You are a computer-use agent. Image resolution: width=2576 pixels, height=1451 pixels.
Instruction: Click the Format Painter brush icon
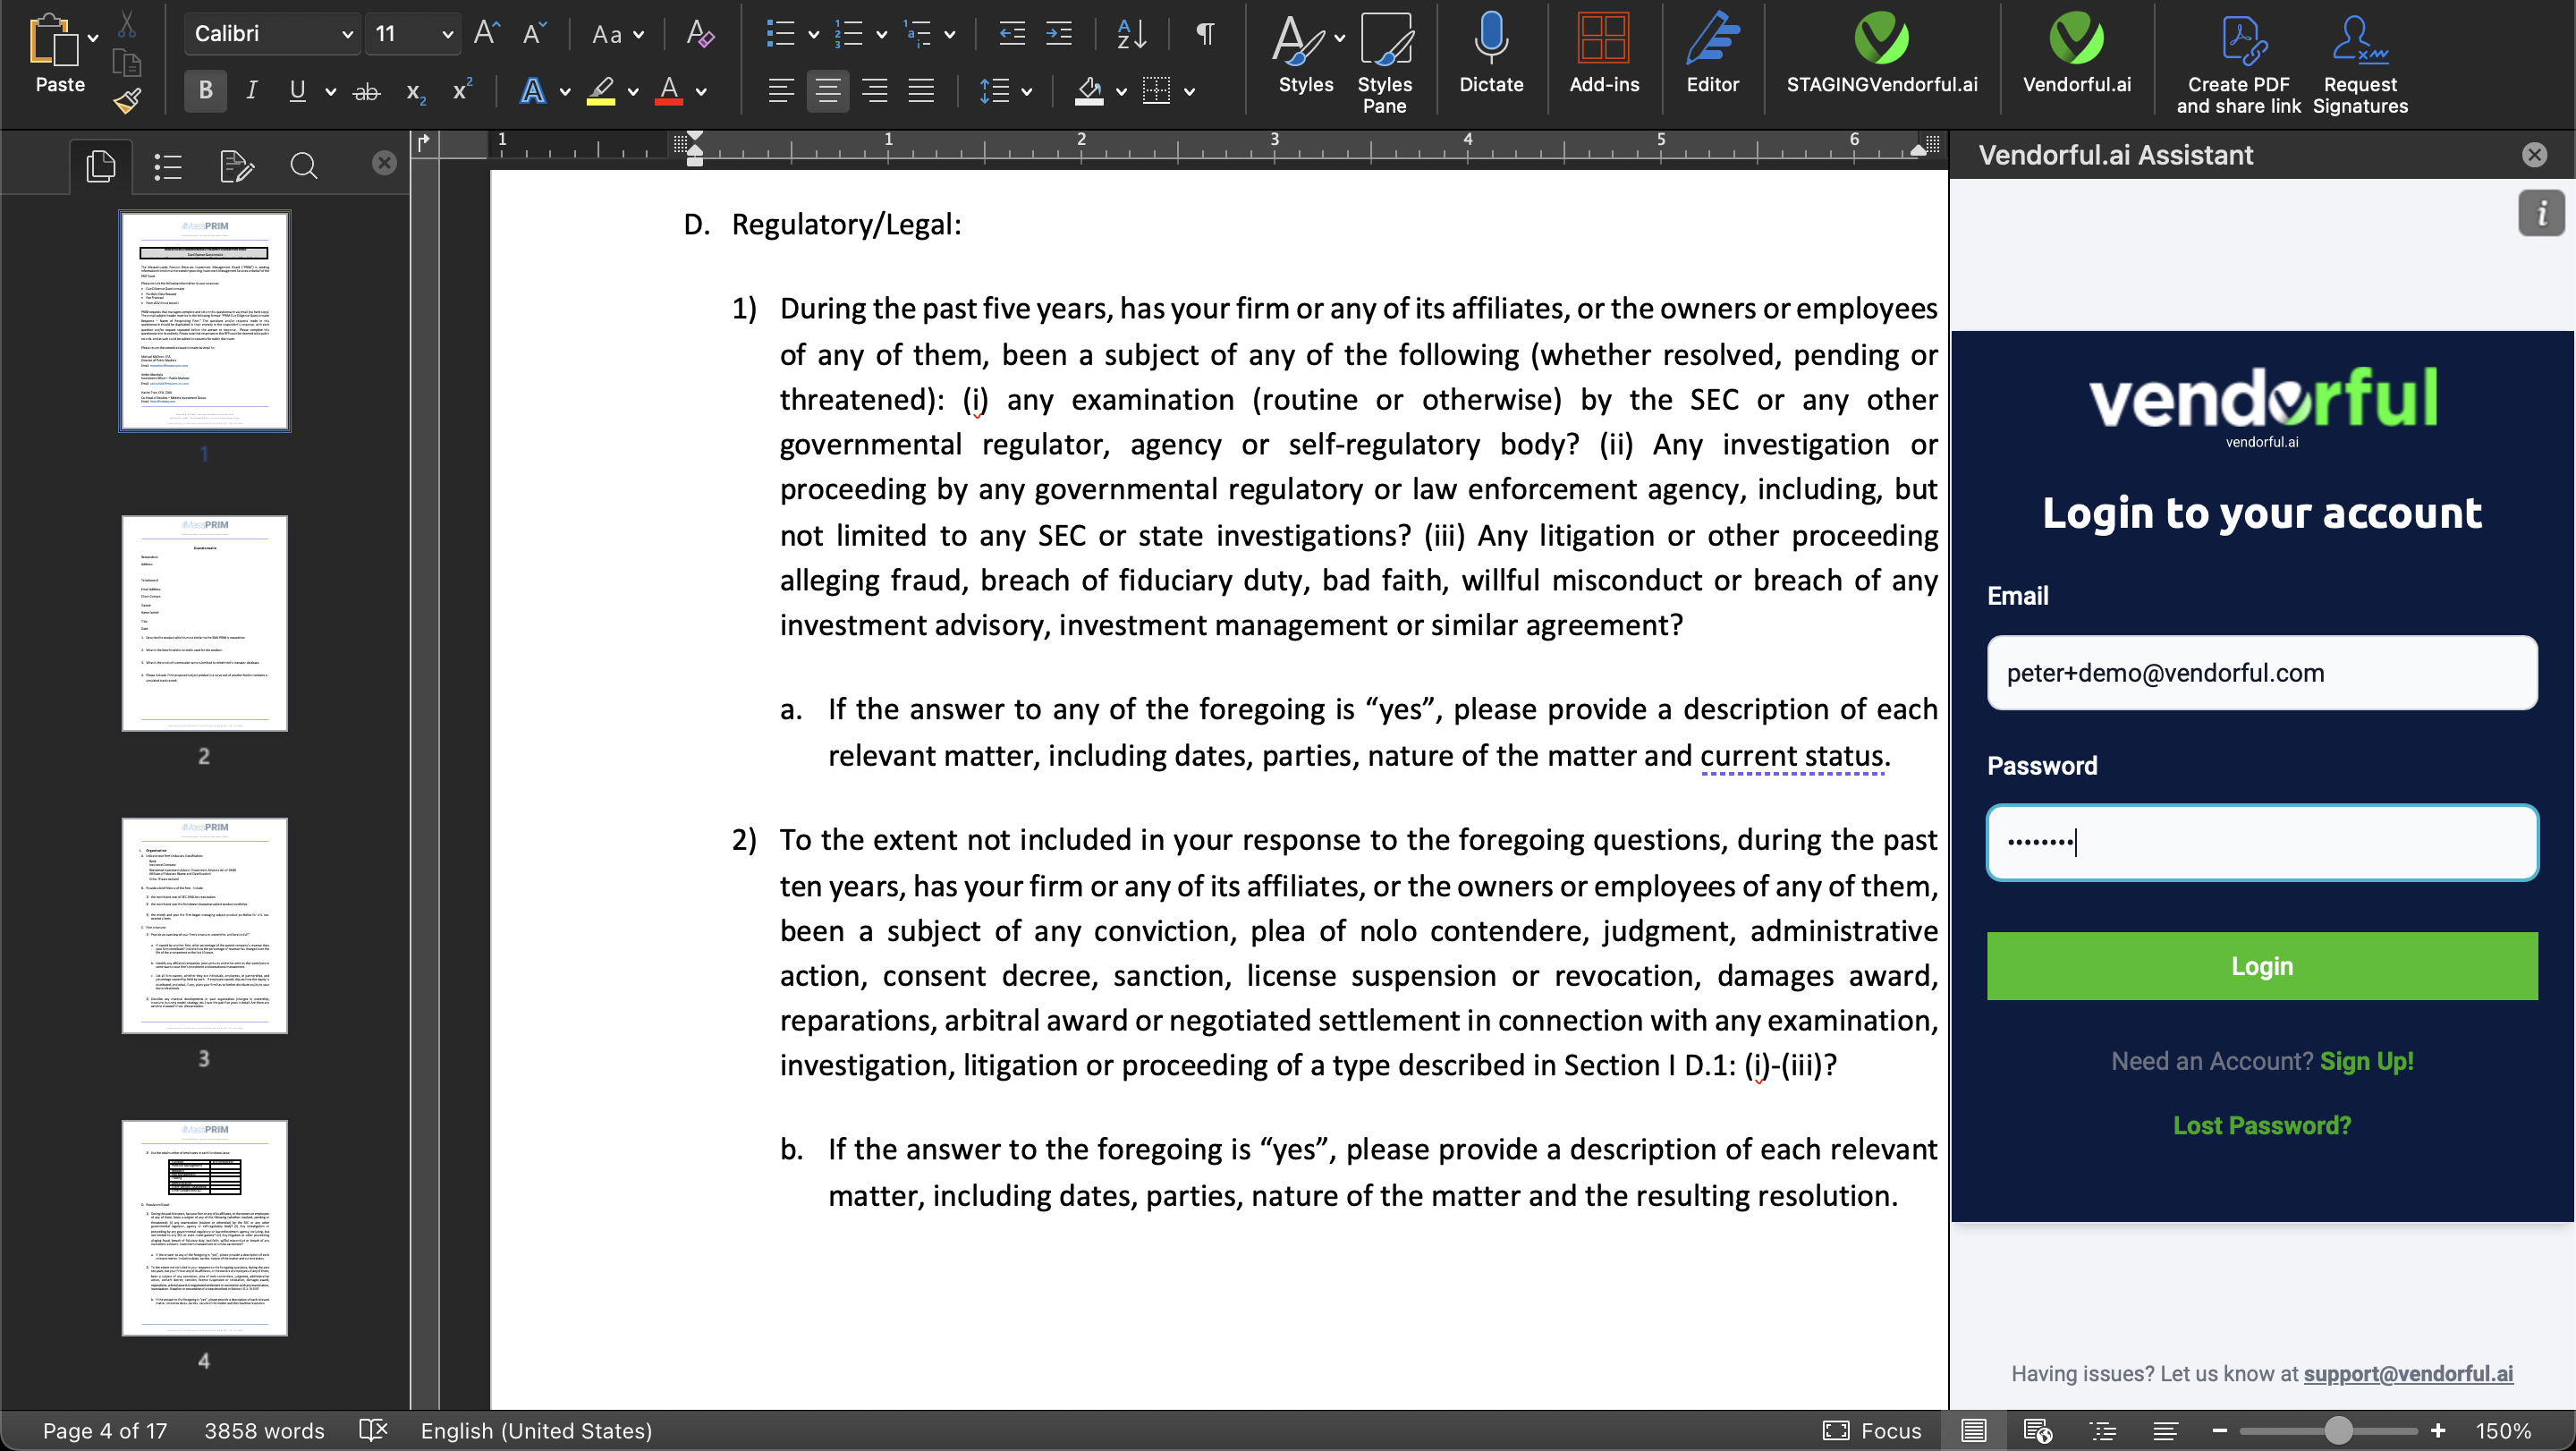[x=127, y=101]
